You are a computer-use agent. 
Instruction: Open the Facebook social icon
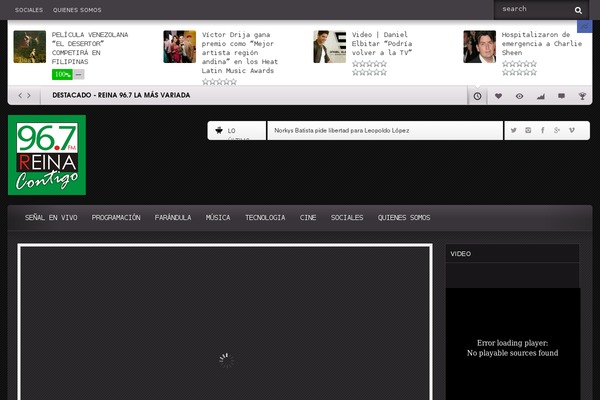click(543, 130)
